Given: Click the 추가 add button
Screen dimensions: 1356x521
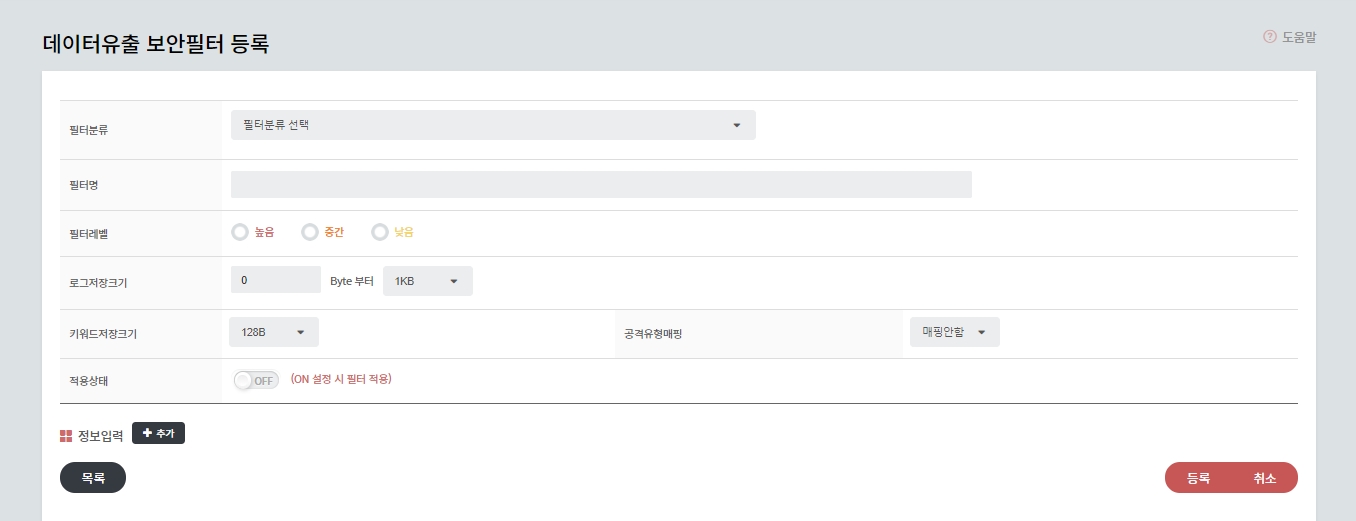Looking at the screenshot, I should click(x=158, y=433).
